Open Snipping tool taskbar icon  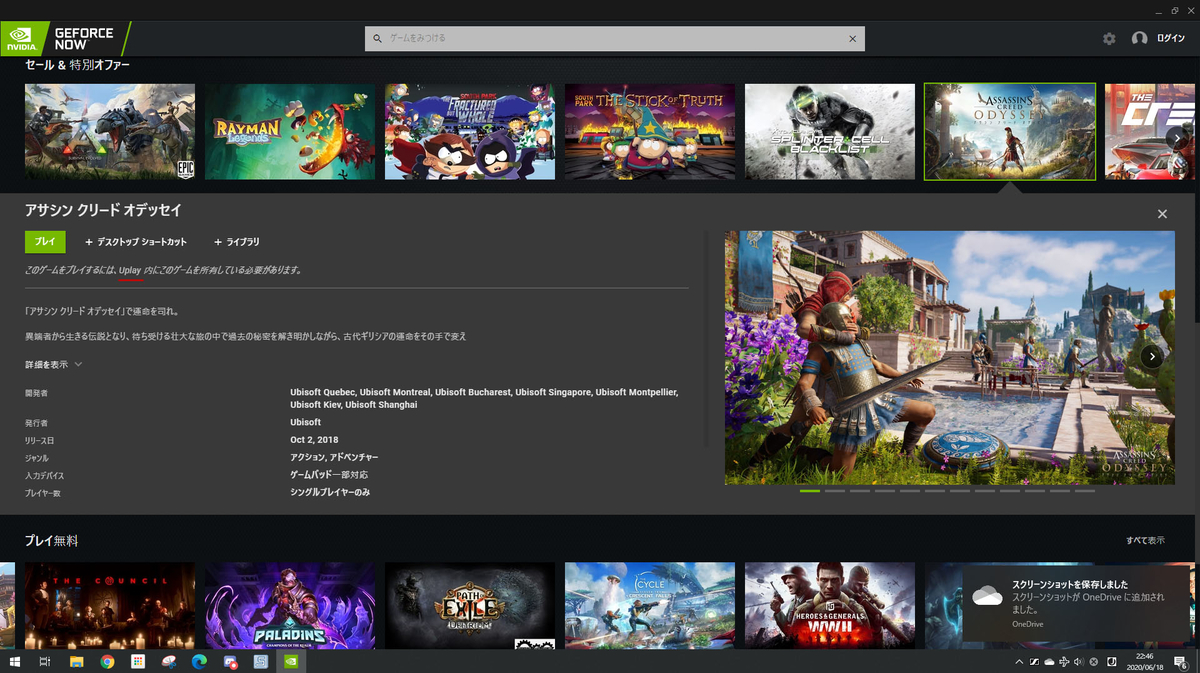point(168,662)
